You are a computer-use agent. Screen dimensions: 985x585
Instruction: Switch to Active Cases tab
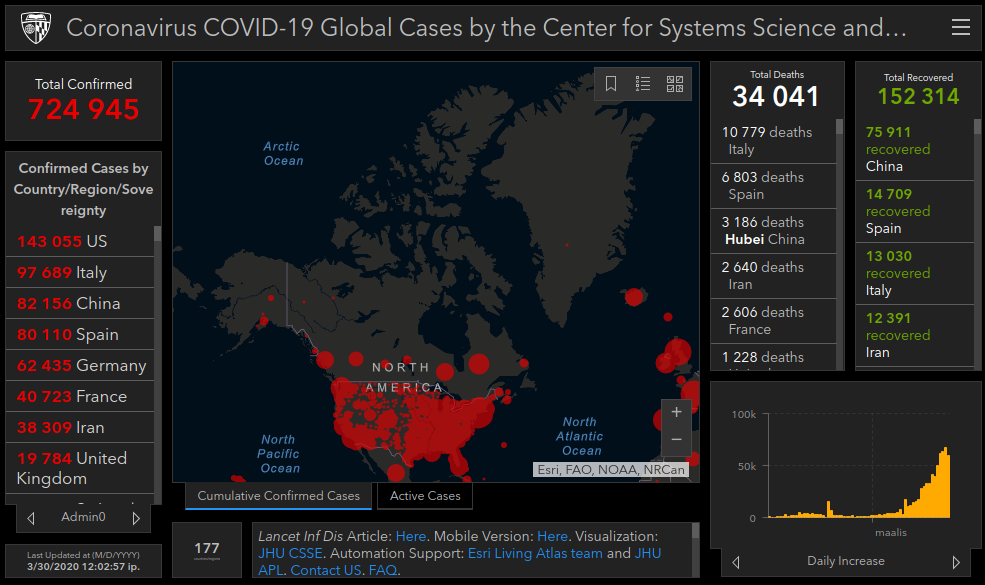click(425, 496)
